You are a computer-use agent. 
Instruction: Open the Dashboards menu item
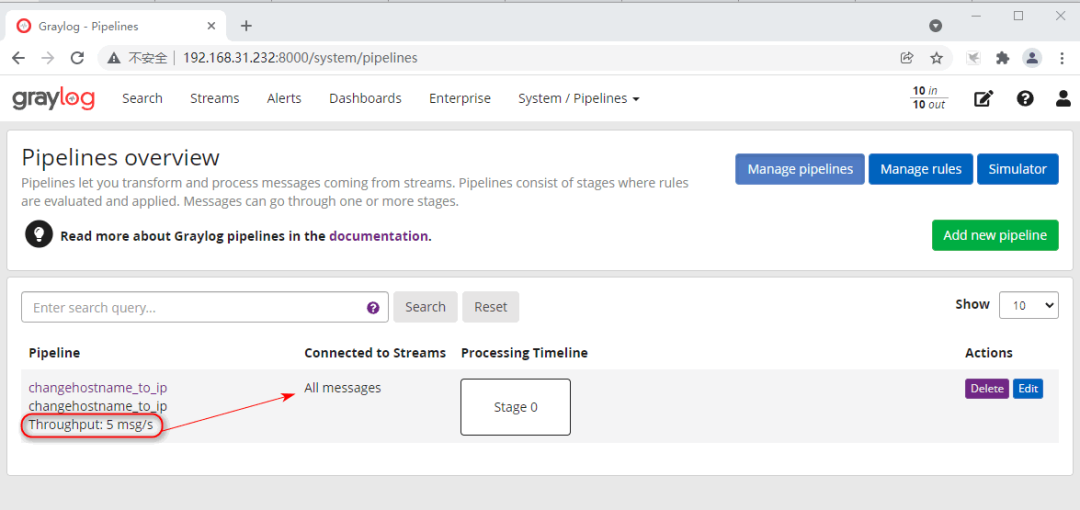click(365, 98)
